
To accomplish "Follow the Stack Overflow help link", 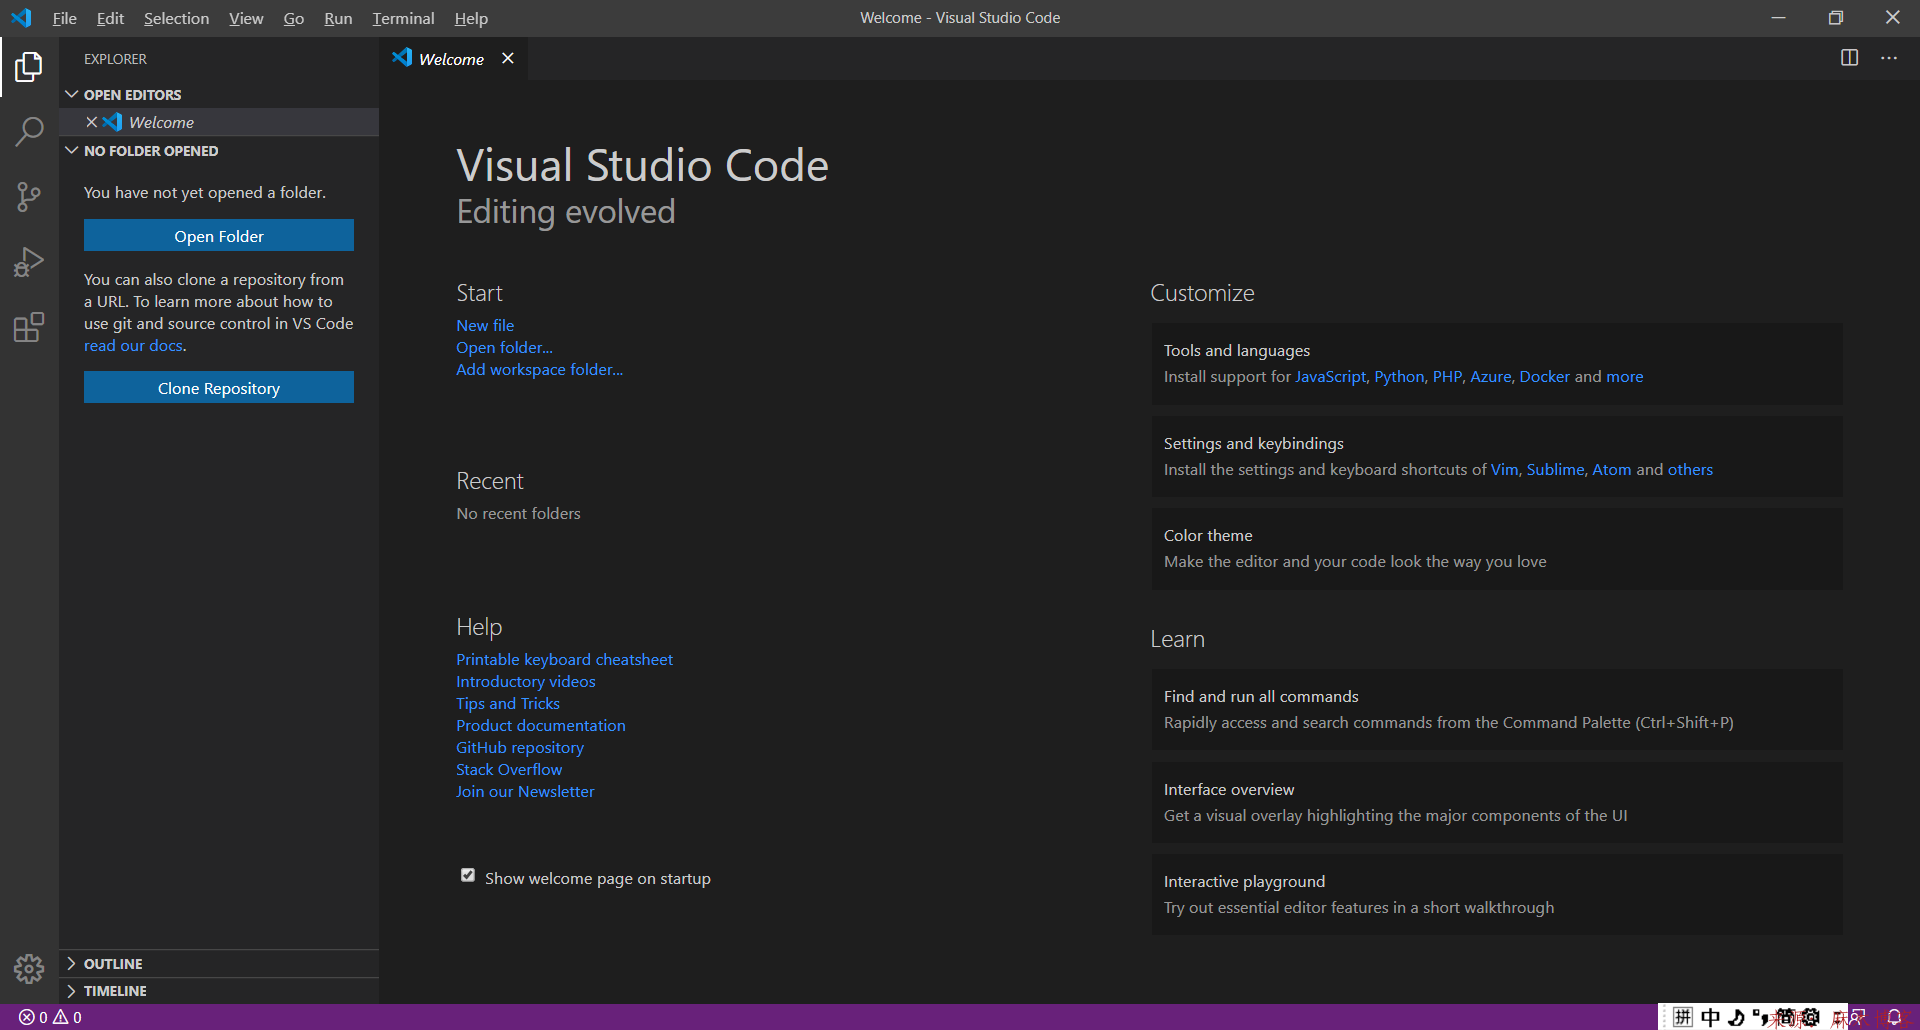I will pos(508,769).
